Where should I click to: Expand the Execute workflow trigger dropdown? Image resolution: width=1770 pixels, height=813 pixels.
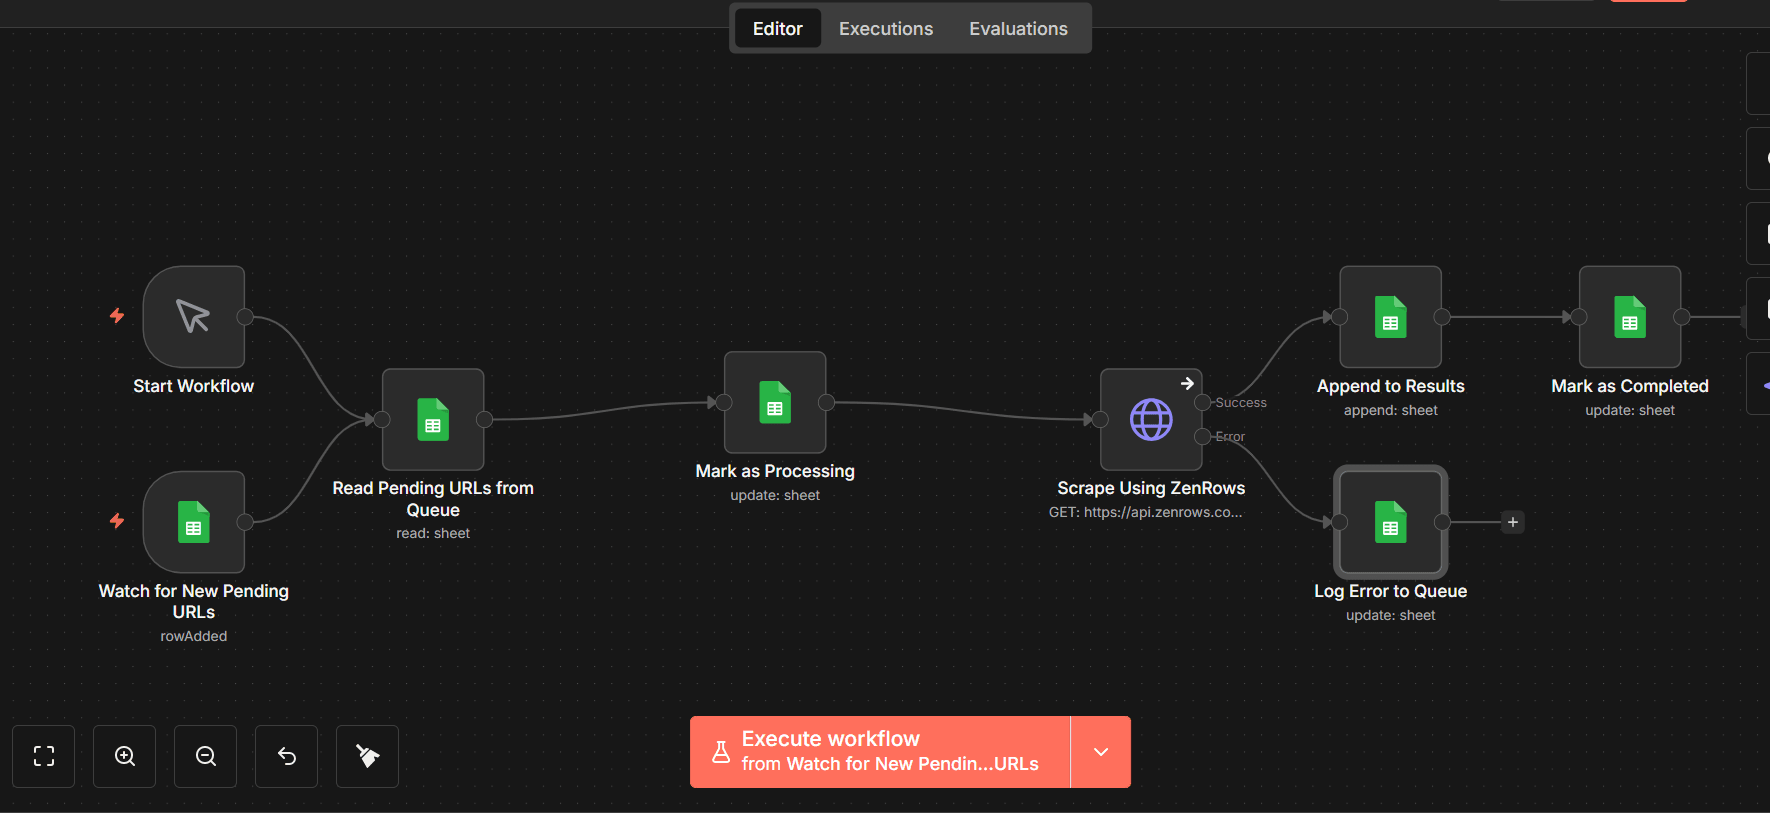1101,752
